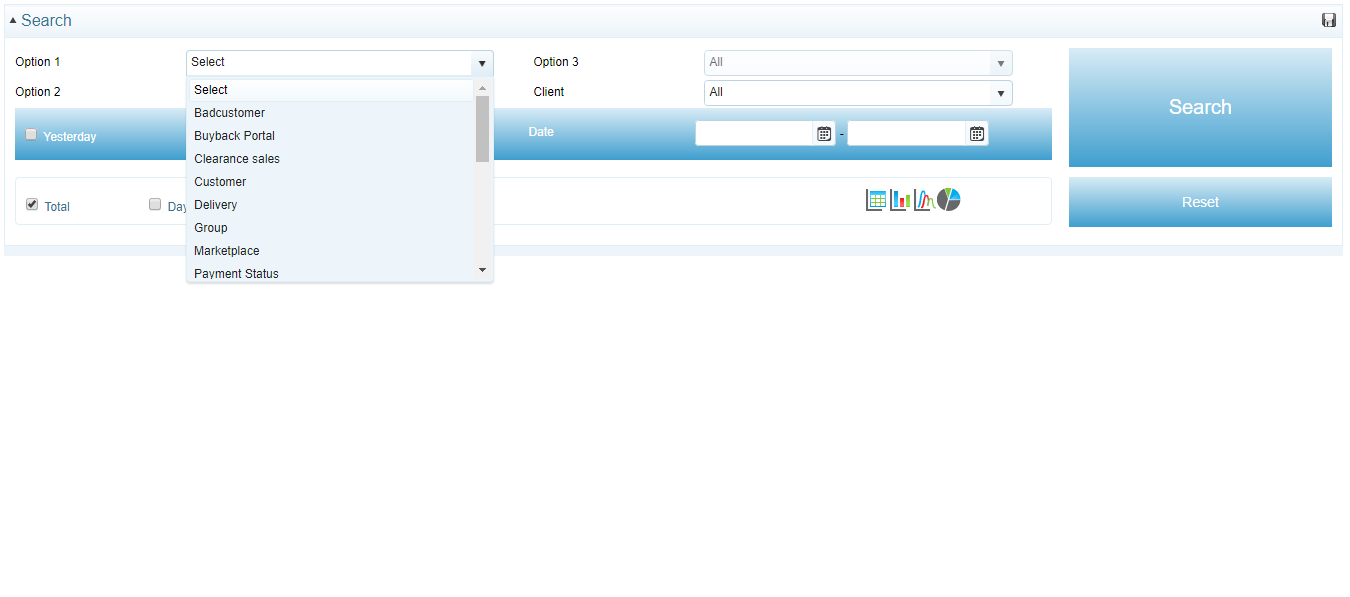The height and width of the screenshot is (597, 1350).
Task: Select Delivery from Option 1 list
Action: coord(331,205)
